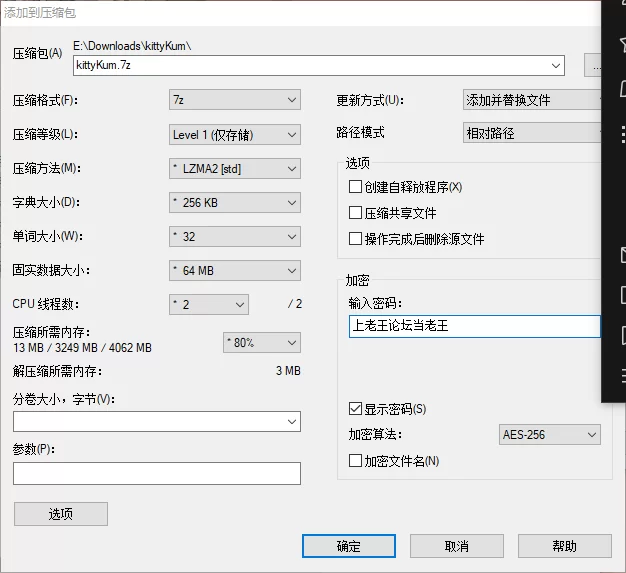Screen dimensions: 626x573
Task: Open the 路径模式 相对路径 dropdown
Action: click(x=533, y=133)
